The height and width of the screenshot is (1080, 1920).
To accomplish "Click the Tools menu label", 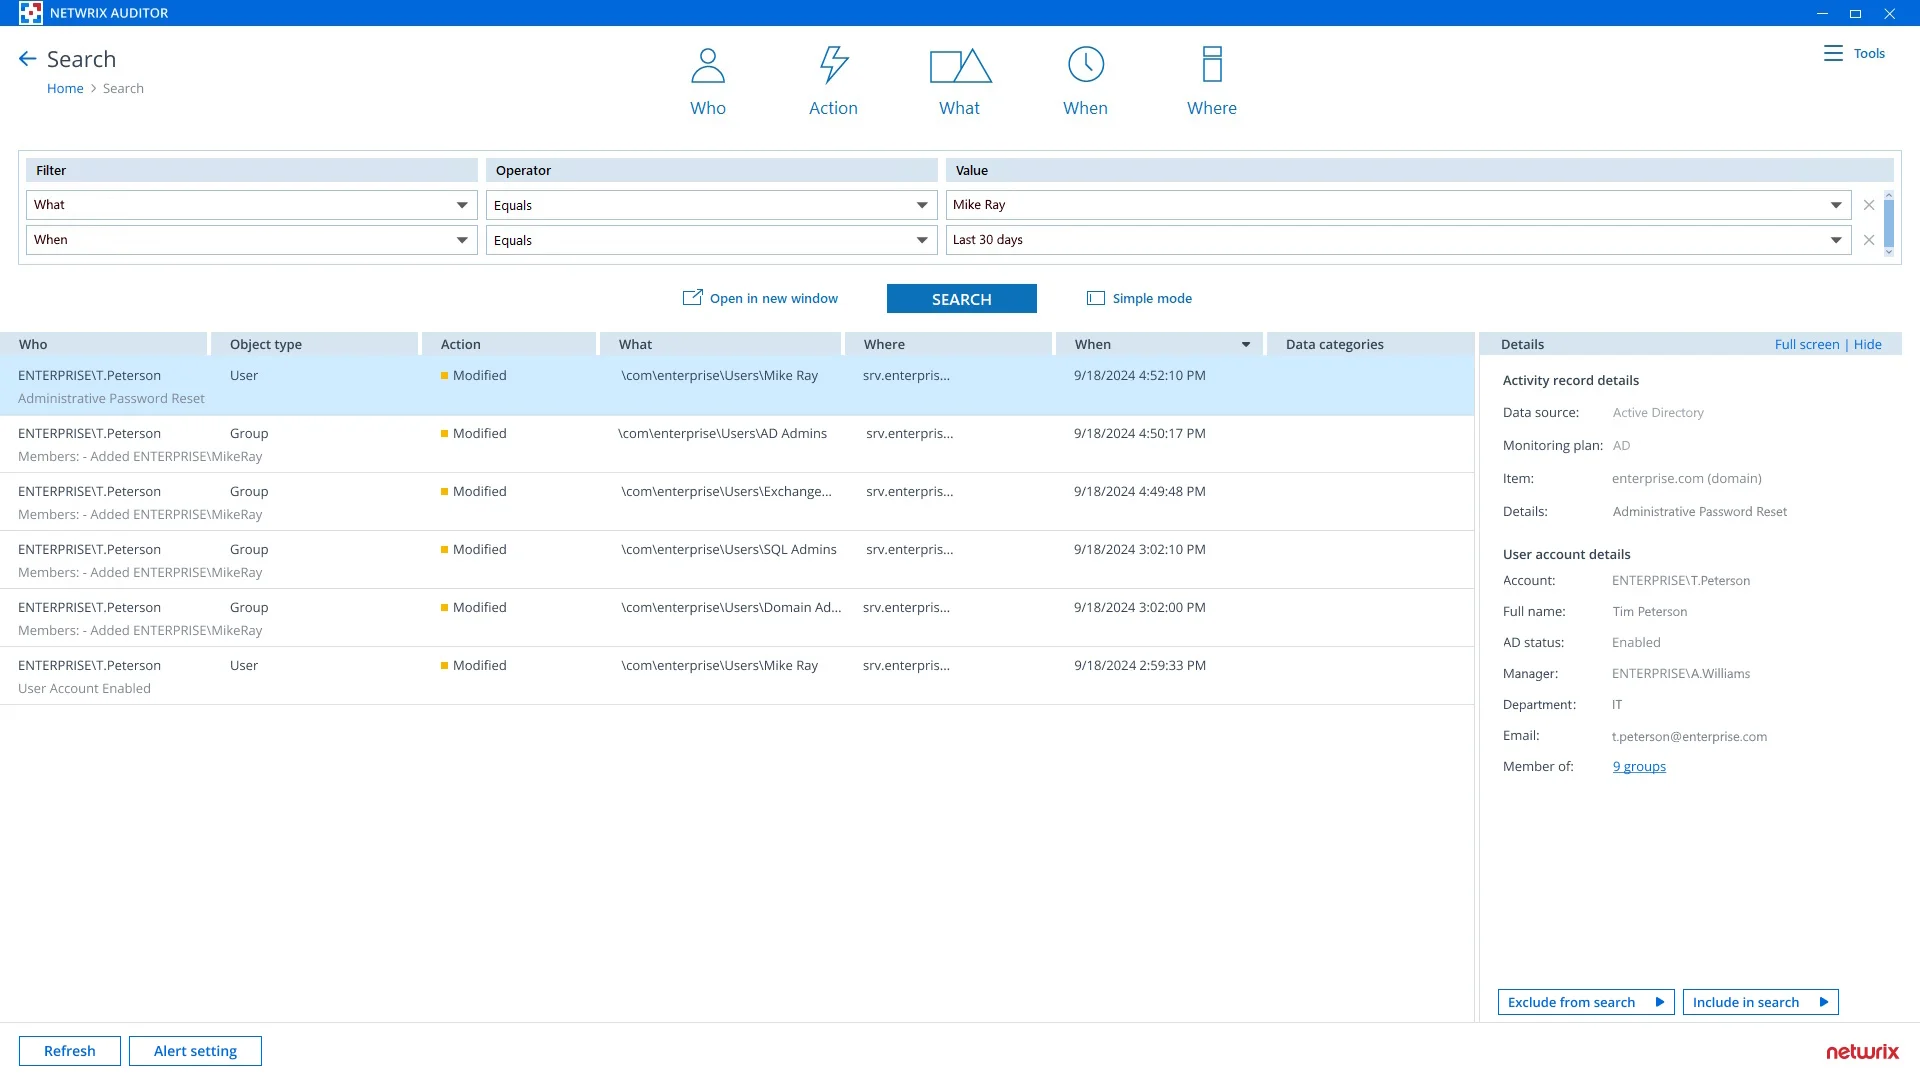I will point(1869,53).
